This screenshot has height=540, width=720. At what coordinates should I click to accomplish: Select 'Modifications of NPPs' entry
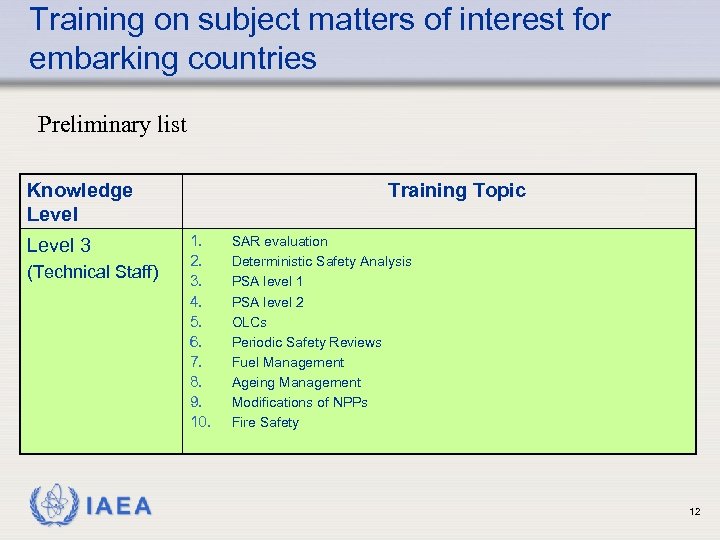299,402
